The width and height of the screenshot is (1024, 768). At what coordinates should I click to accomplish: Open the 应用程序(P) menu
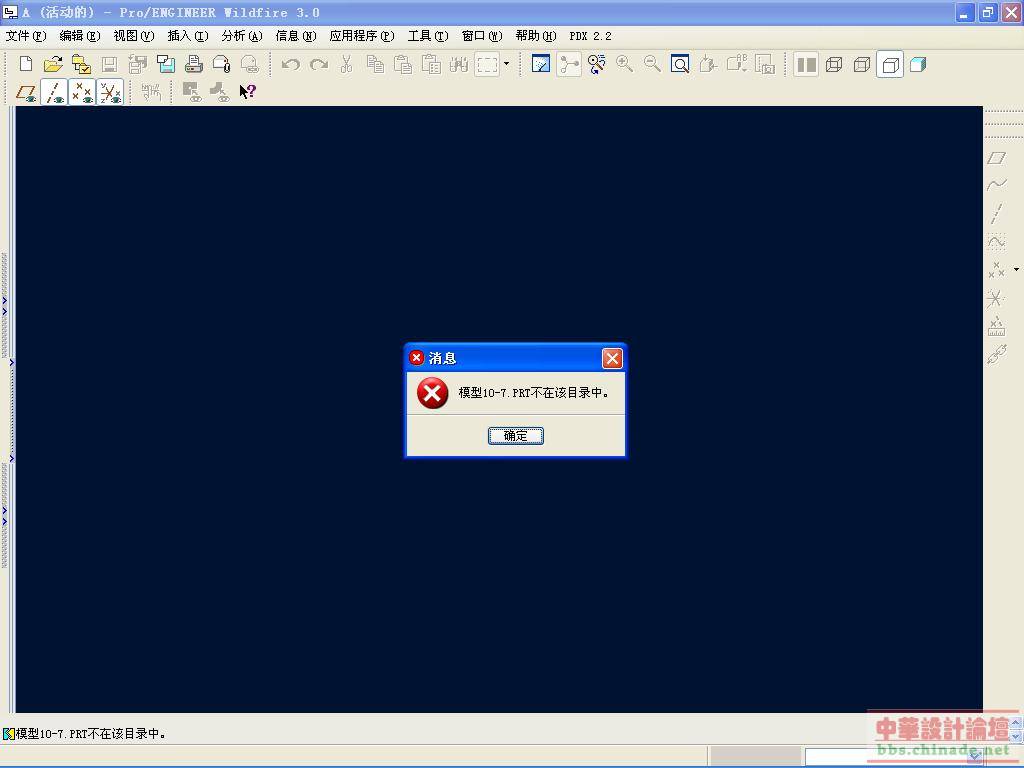[x=362, y=36]
